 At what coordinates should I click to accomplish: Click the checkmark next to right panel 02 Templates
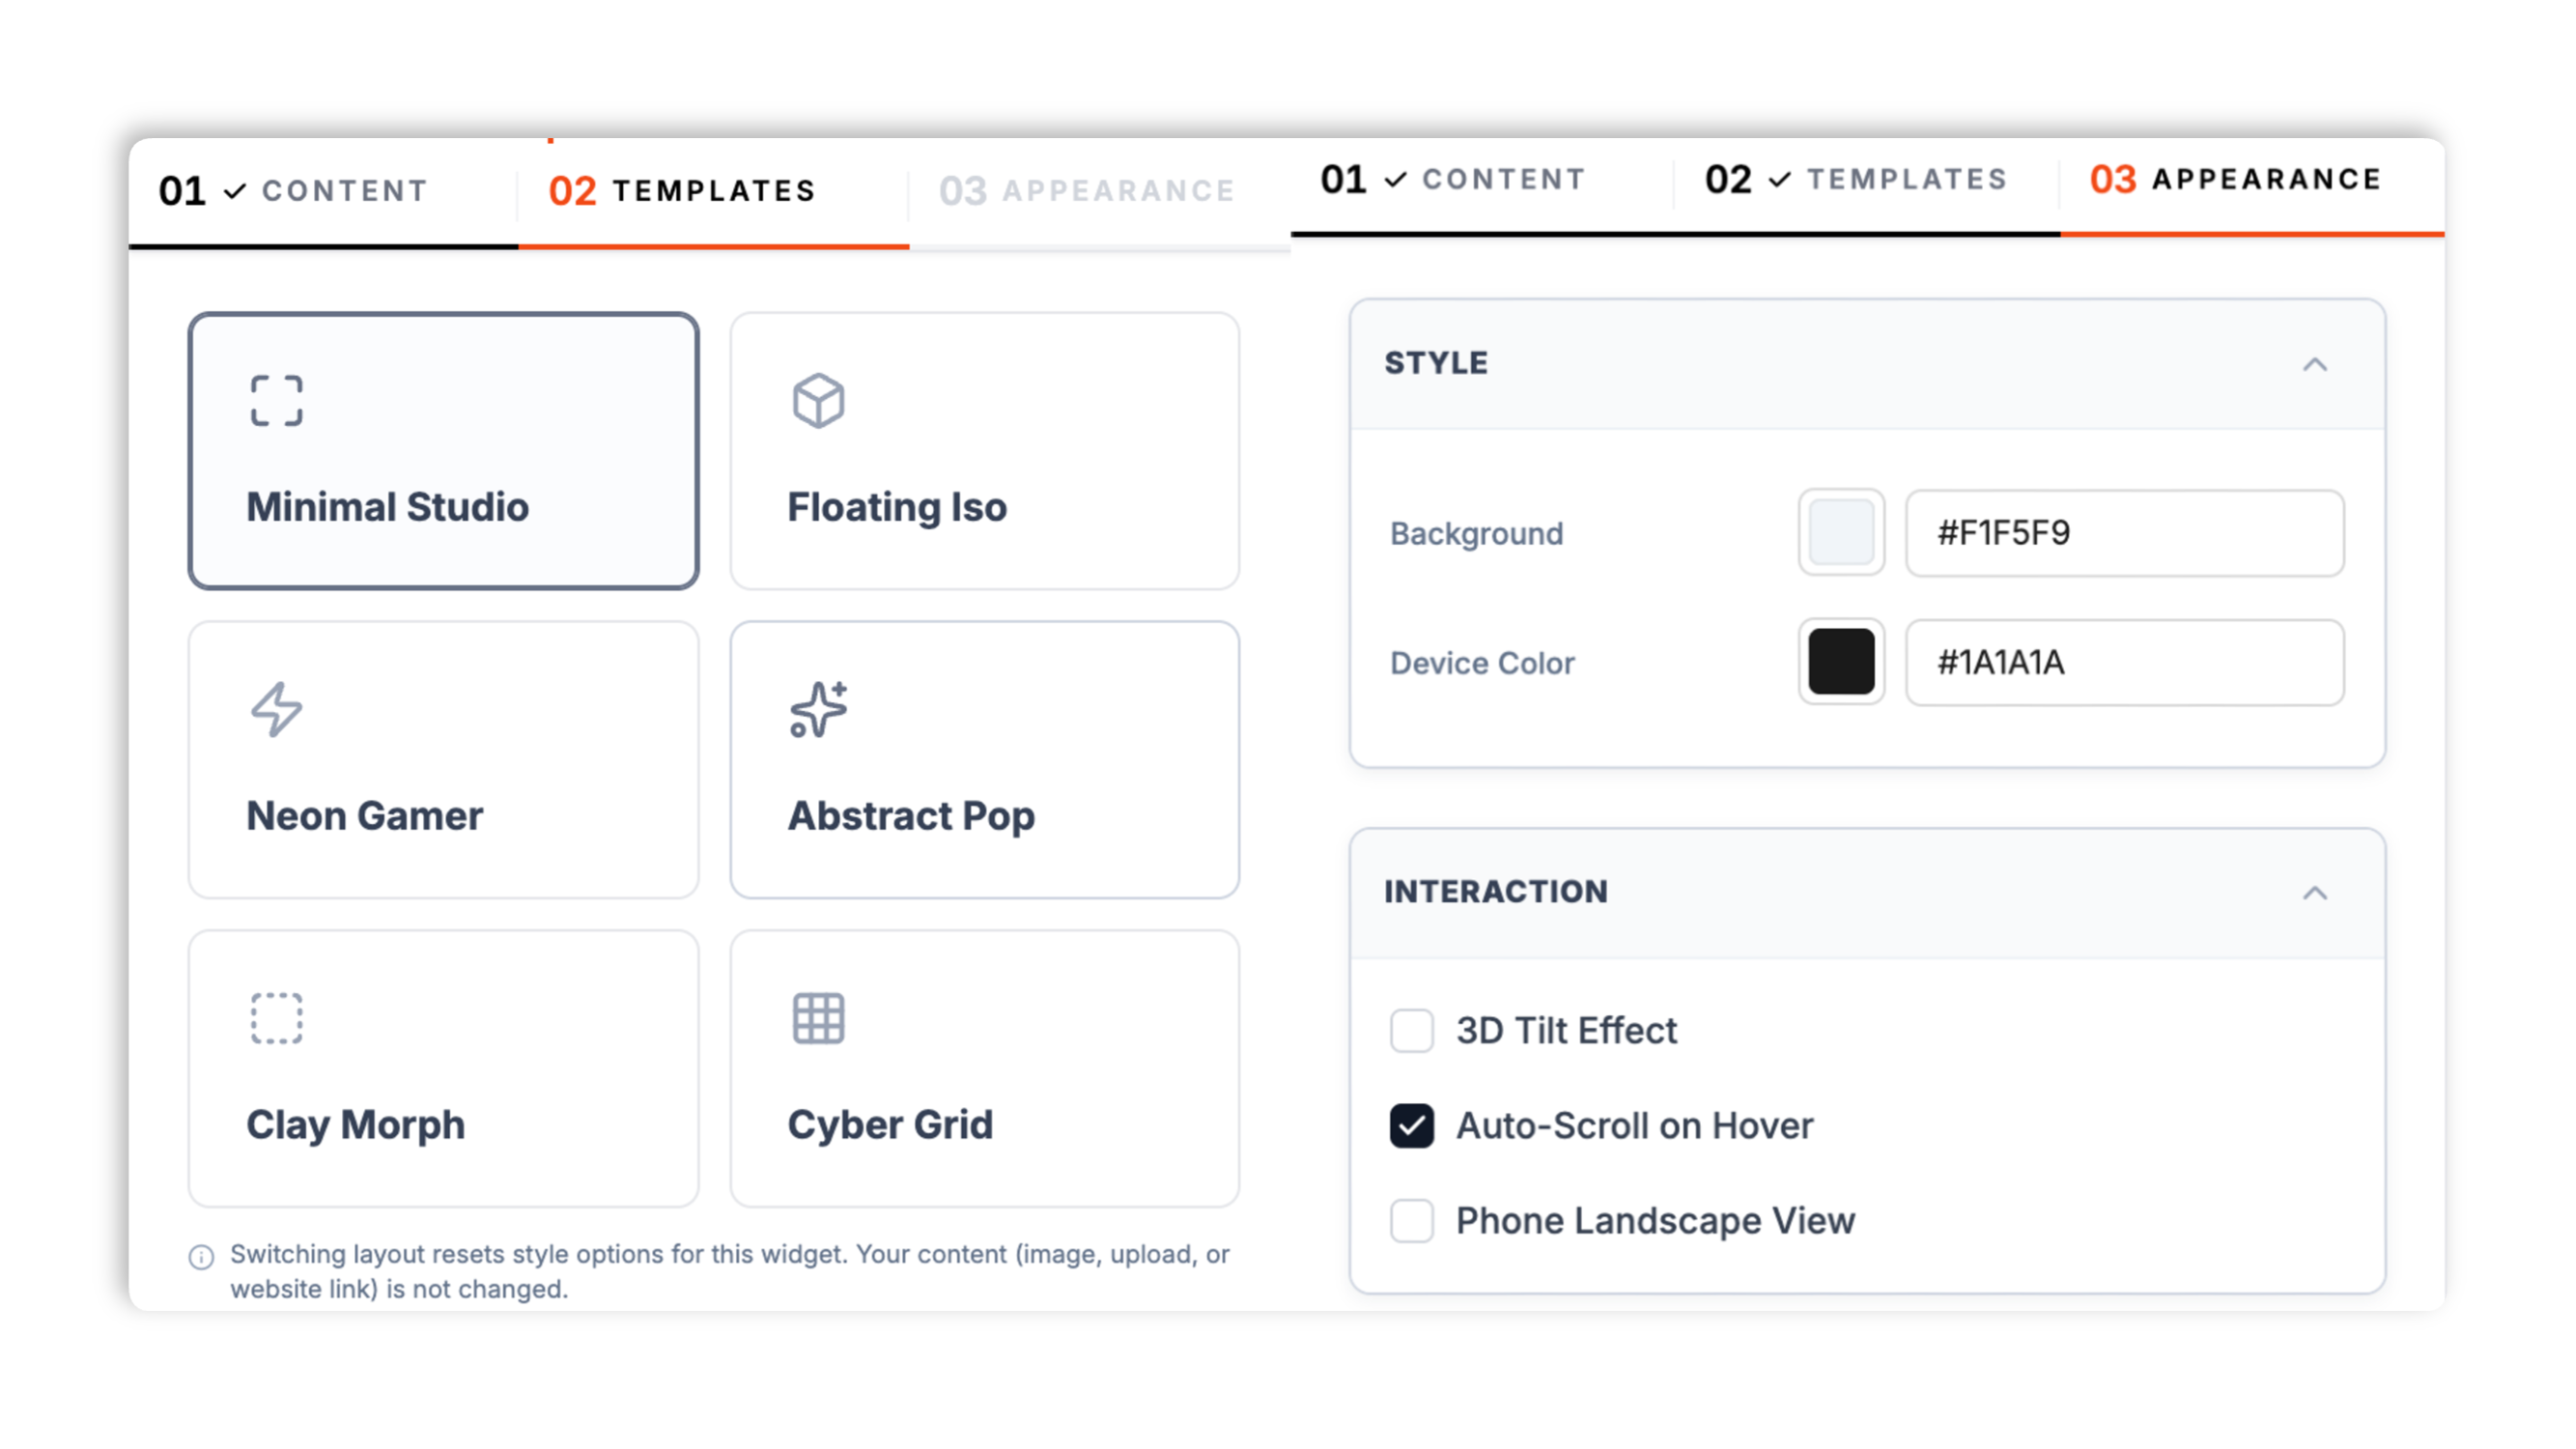pos(1779,180)
